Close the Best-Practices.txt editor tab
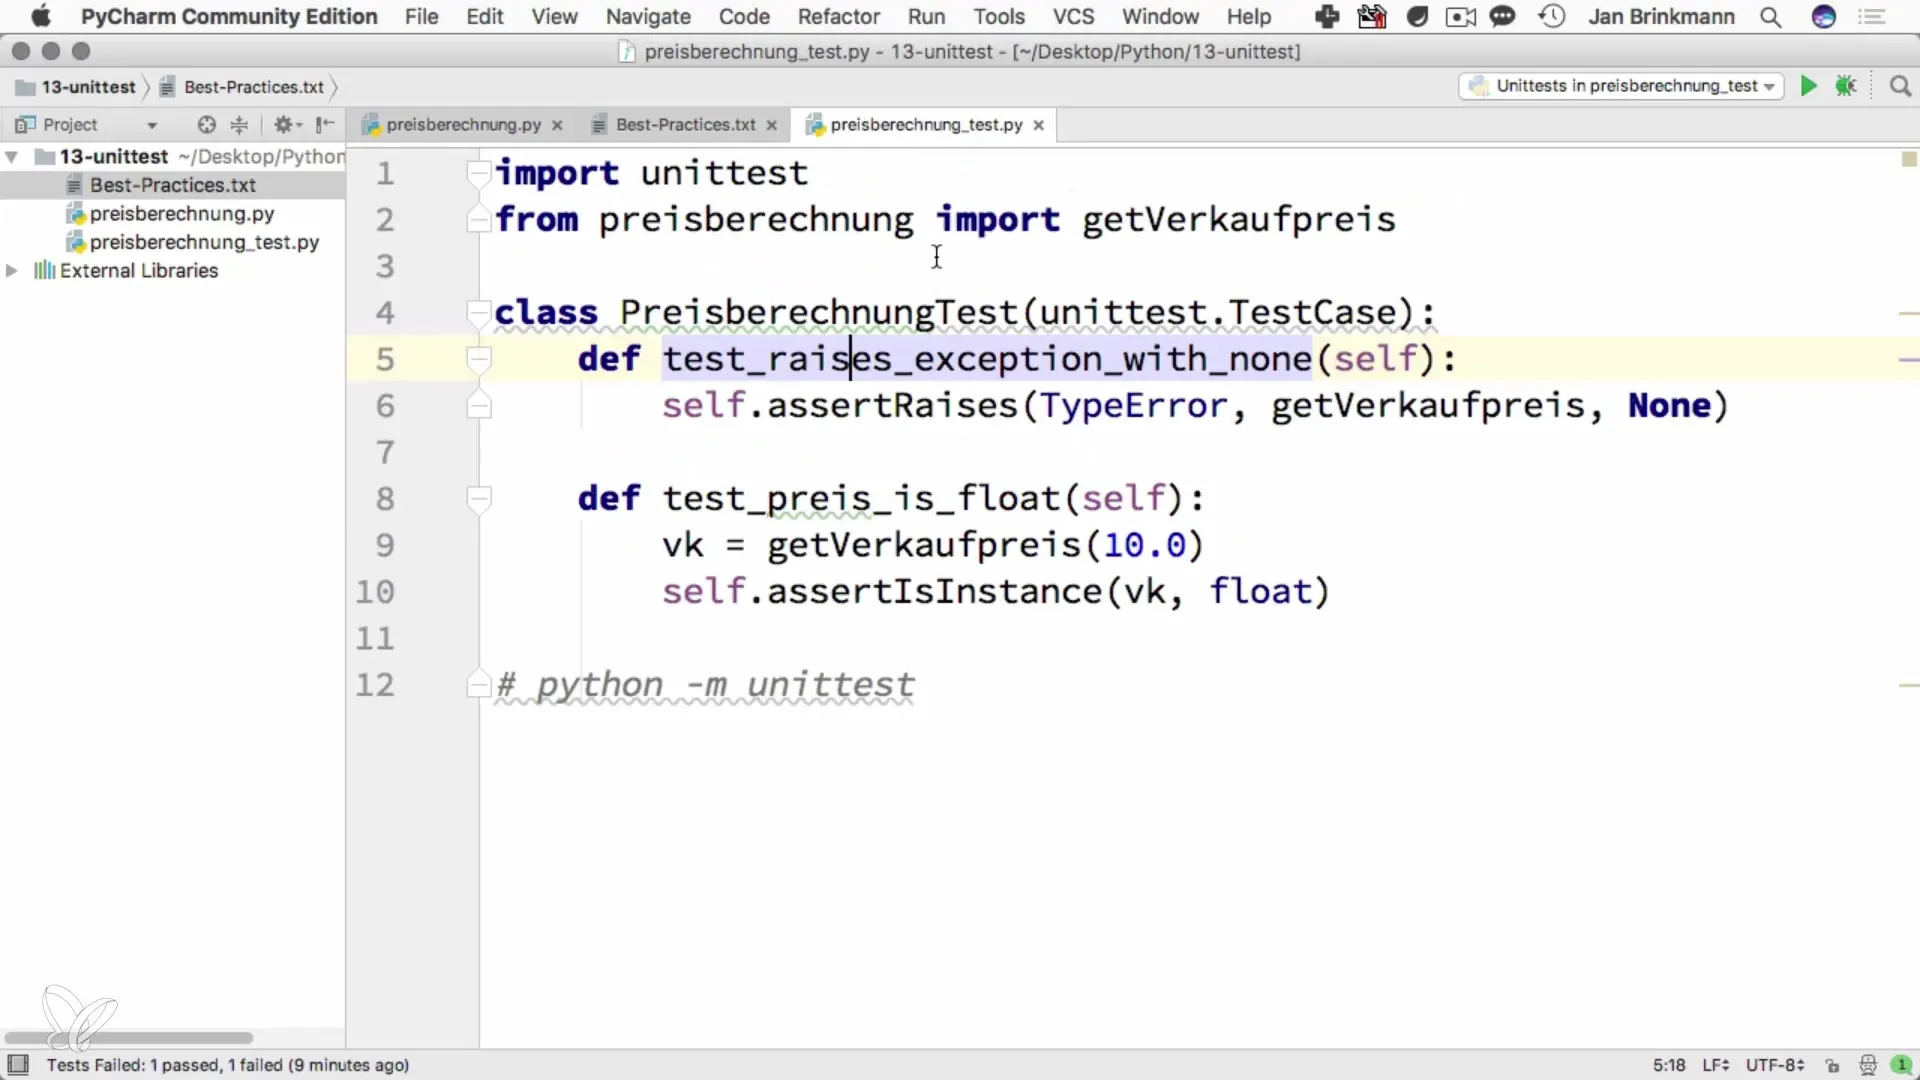1920x1080 pixels. (x=771, y=125)
